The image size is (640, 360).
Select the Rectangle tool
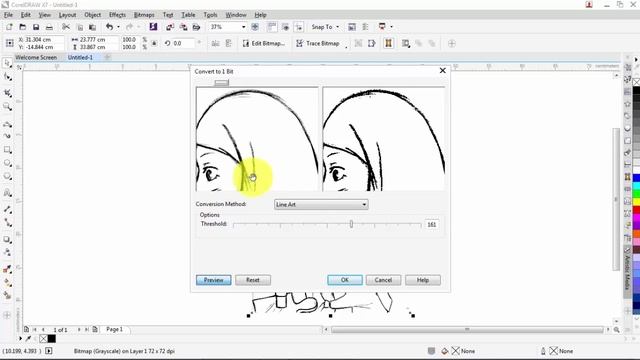click(x=7, y=150)
